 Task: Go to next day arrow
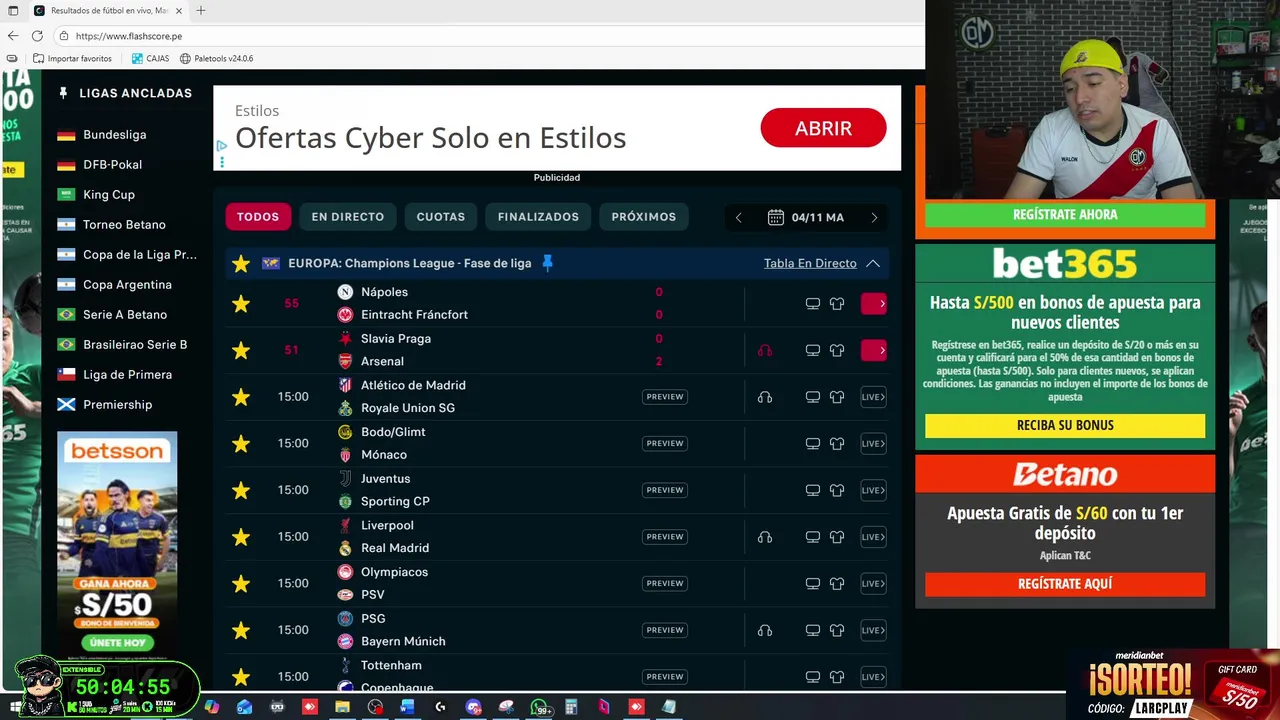[874, 217]
